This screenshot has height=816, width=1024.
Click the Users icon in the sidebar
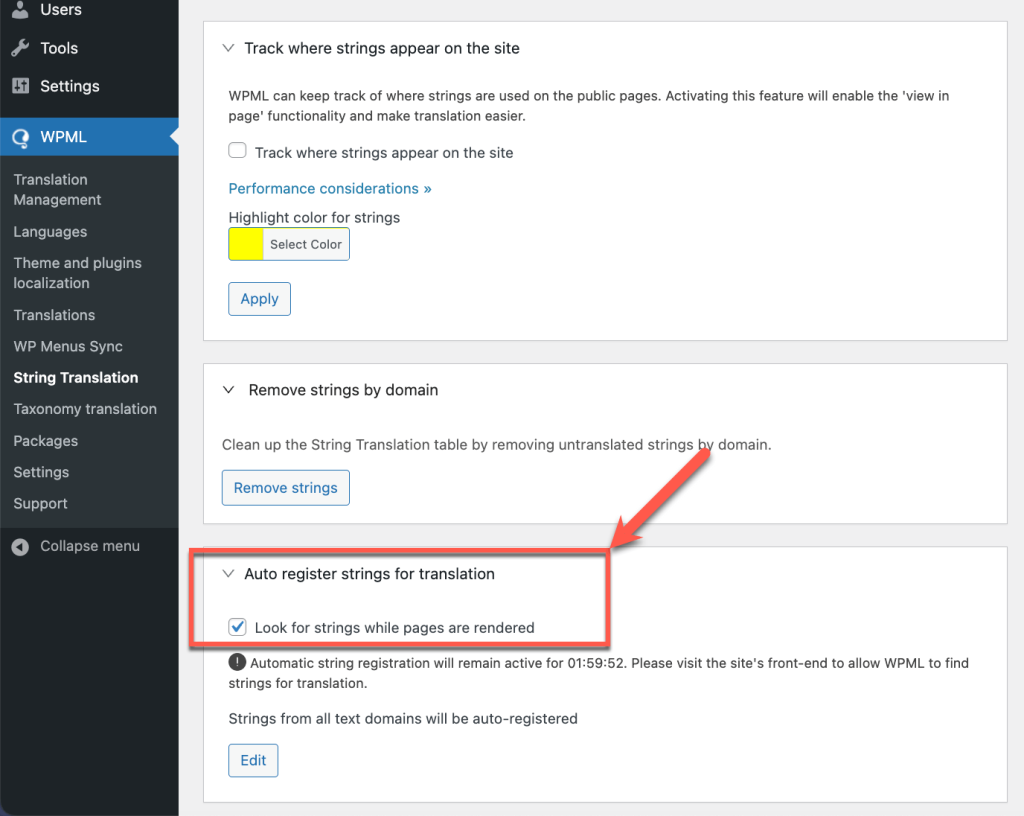(x=21, y=10)
